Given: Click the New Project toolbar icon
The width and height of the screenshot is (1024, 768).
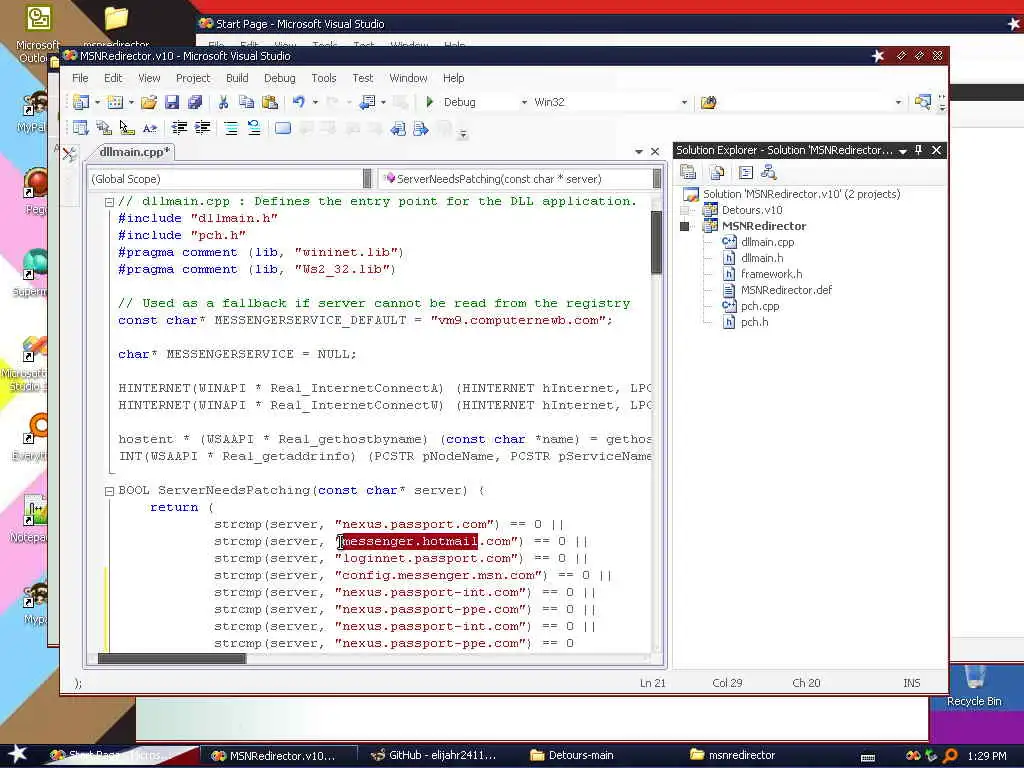Looking at the screenshot, I should pyautogui.click(x=81, y=102).
